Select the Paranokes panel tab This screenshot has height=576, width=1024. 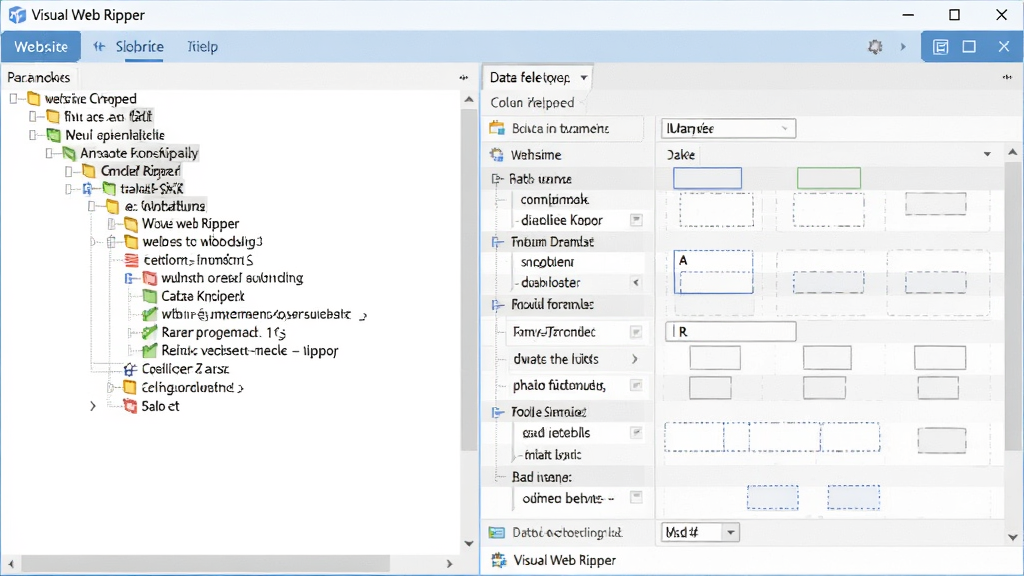point(39,77)
